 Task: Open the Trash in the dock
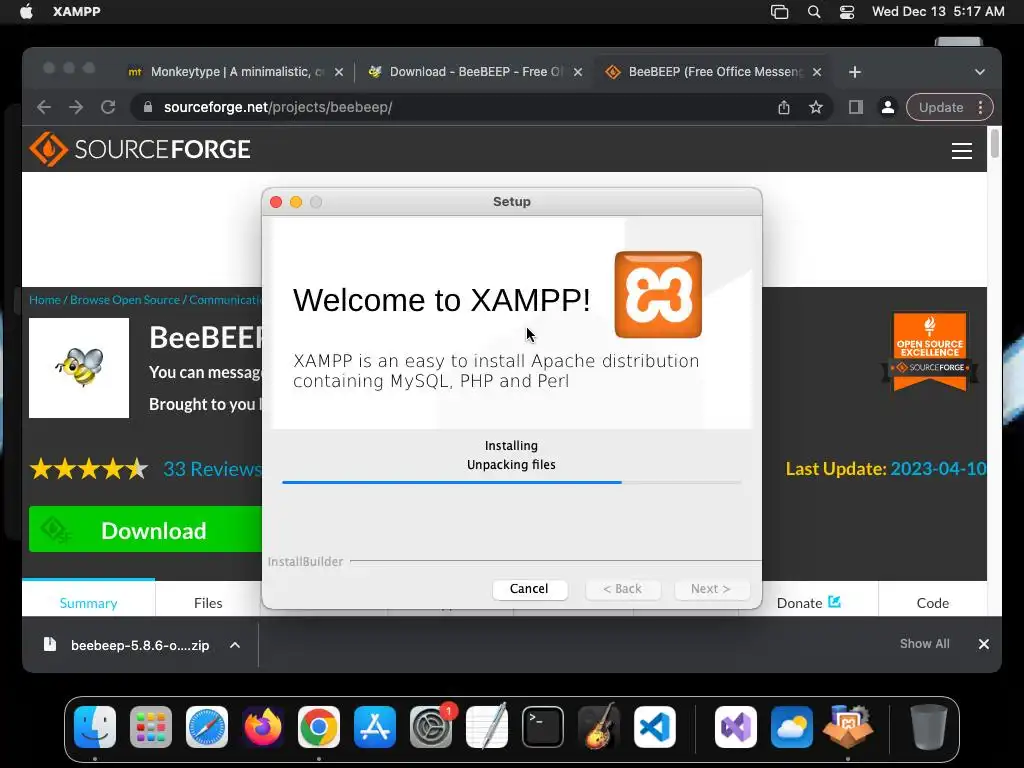tap(929, 727)
